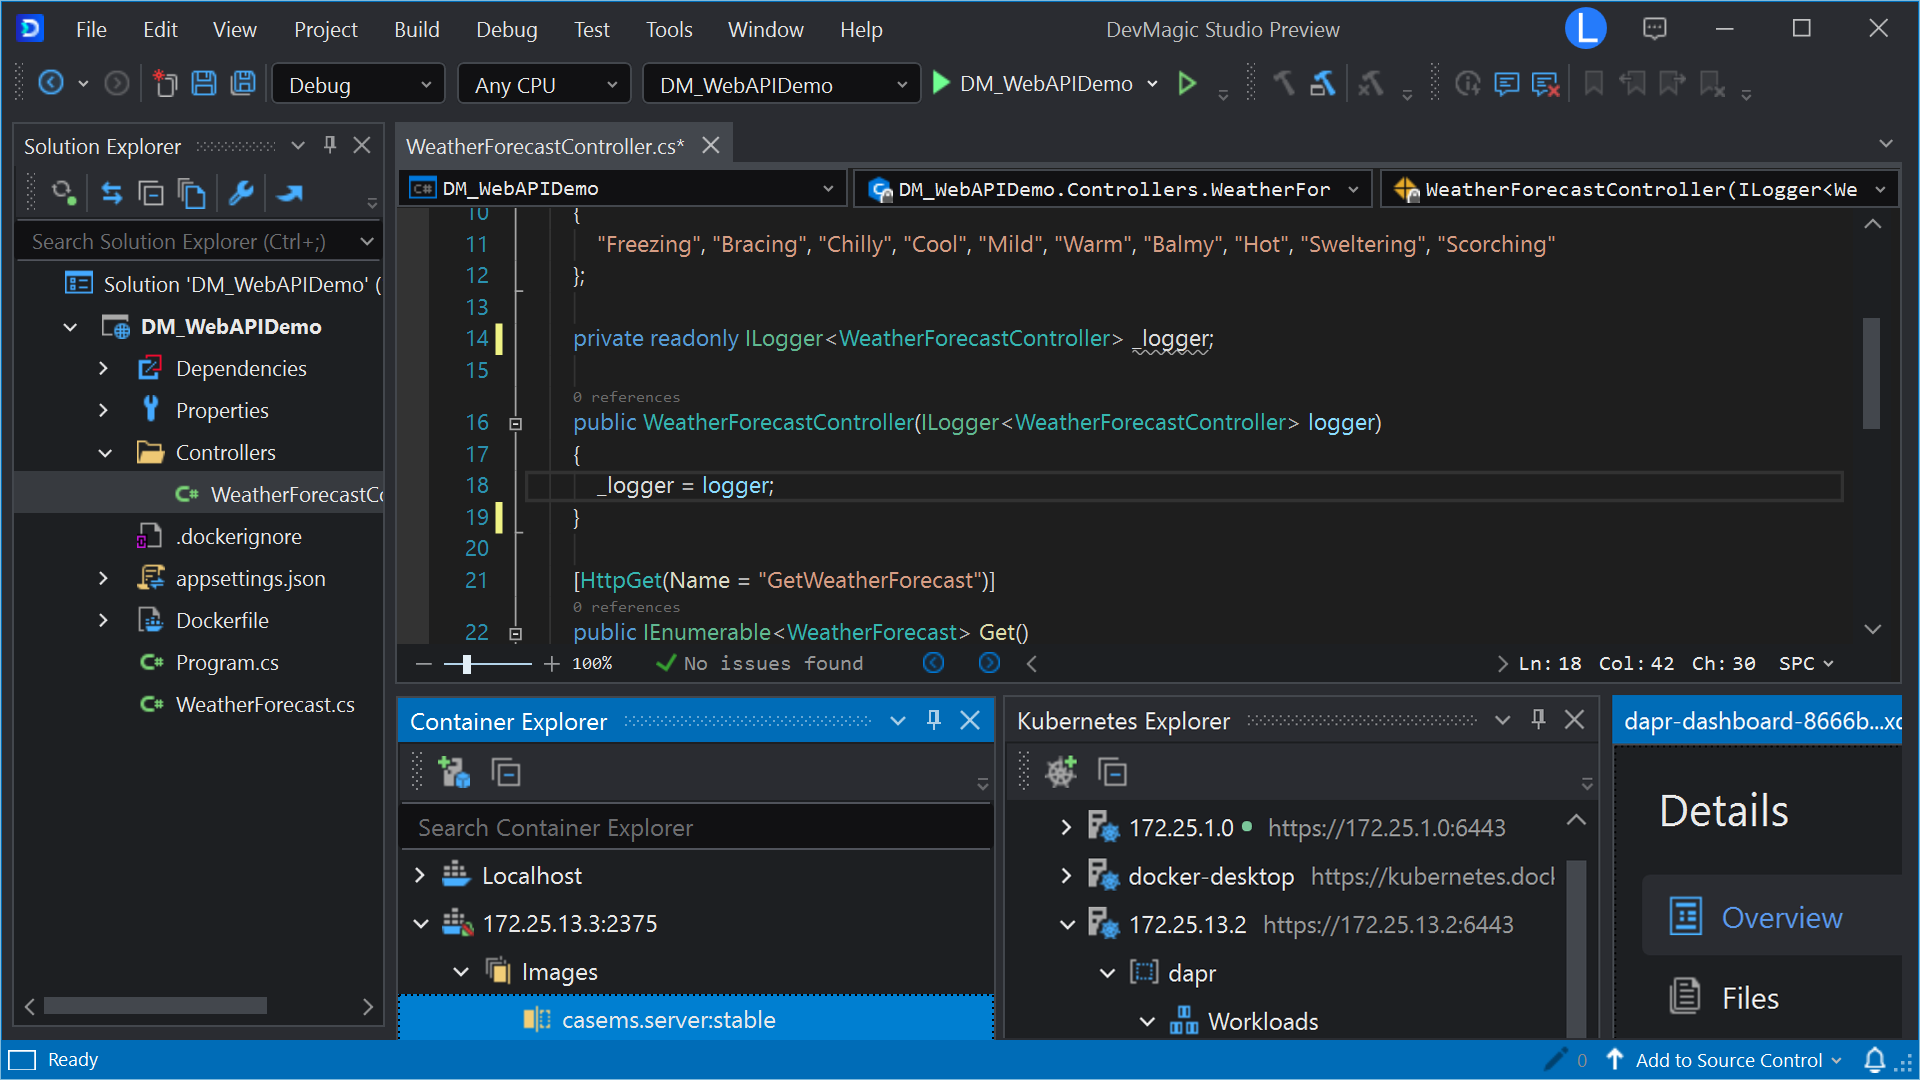Collapse the Images node
Screen dimensions: 1920x1080
click(x=461, y=972)
